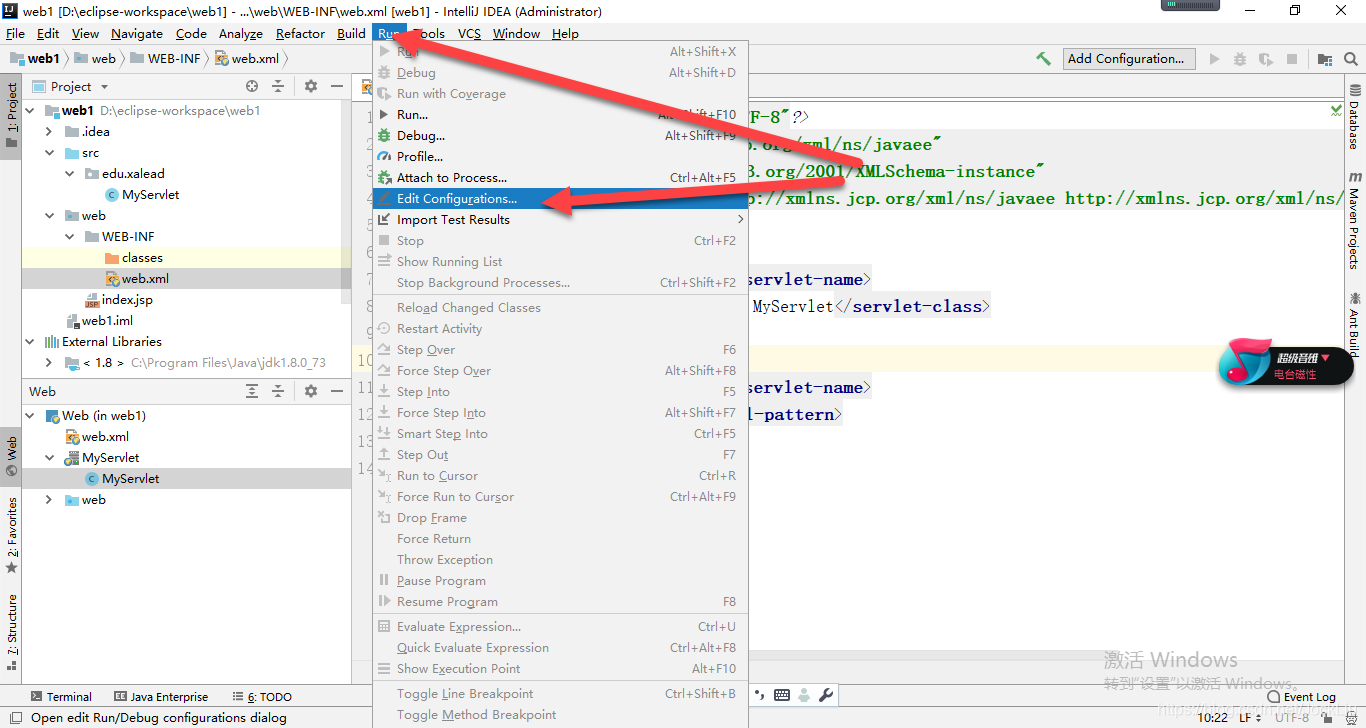
Task: Open the Analyze menu
Action: pos(240,33)
